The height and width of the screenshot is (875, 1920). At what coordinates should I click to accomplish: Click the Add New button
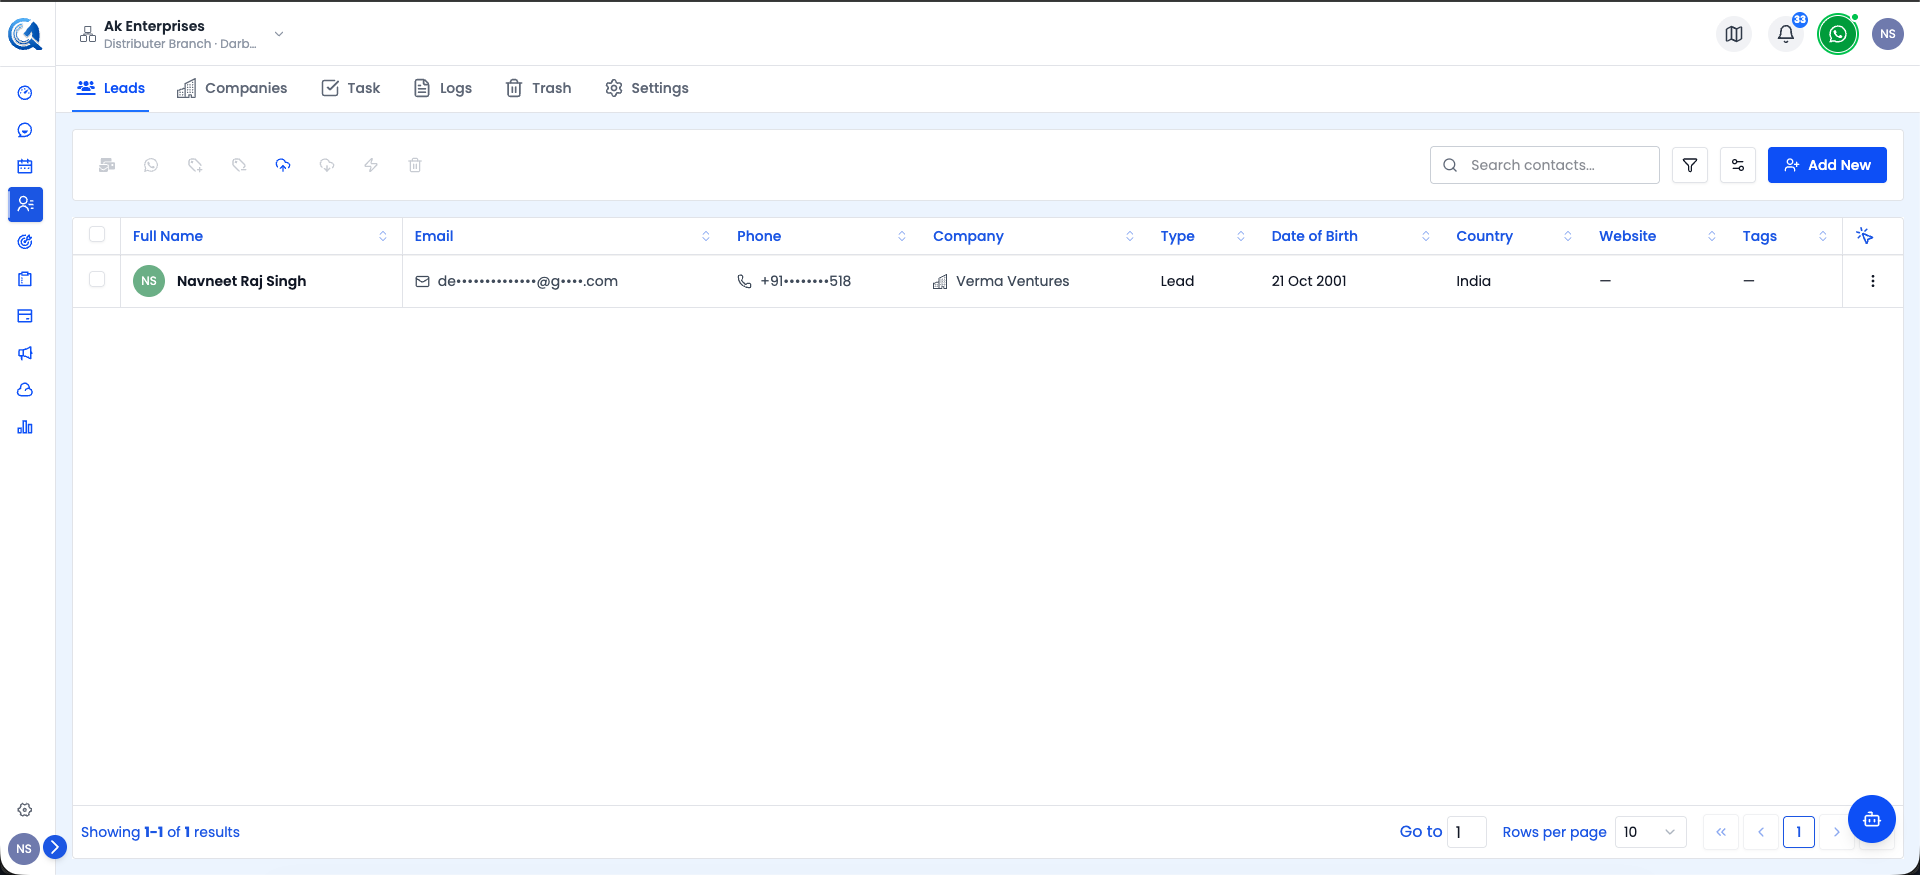(1827, 165)
